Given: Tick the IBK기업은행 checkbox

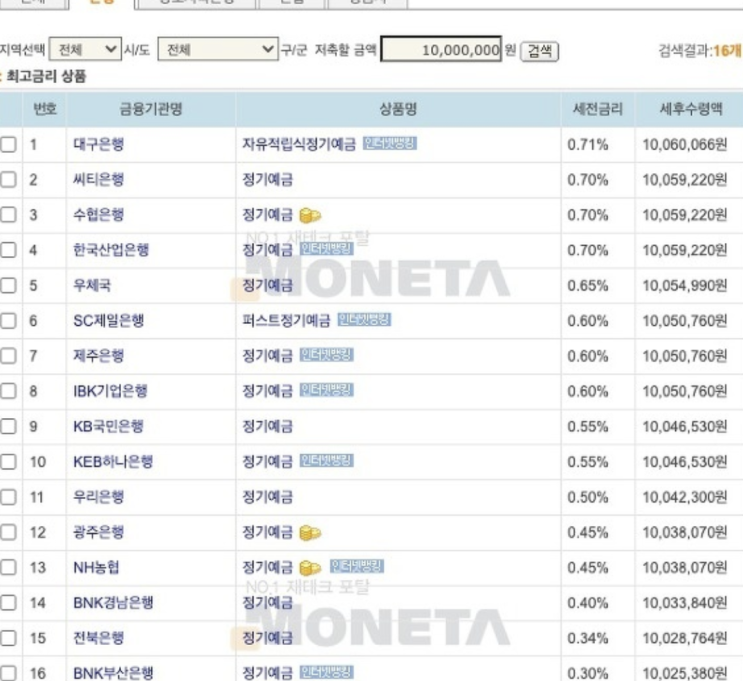Looking at the screenshot, I should 8,391.
